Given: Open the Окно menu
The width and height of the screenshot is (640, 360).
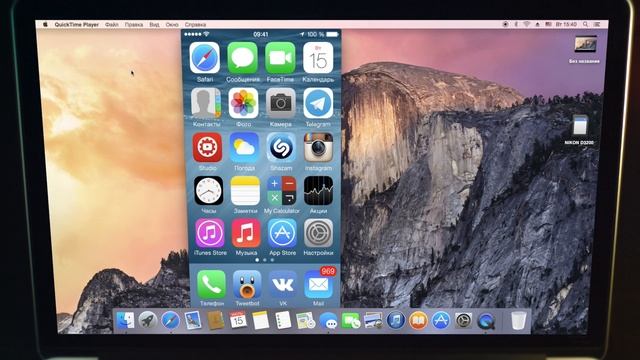Looking at the screenshot, I should point(172,24).
